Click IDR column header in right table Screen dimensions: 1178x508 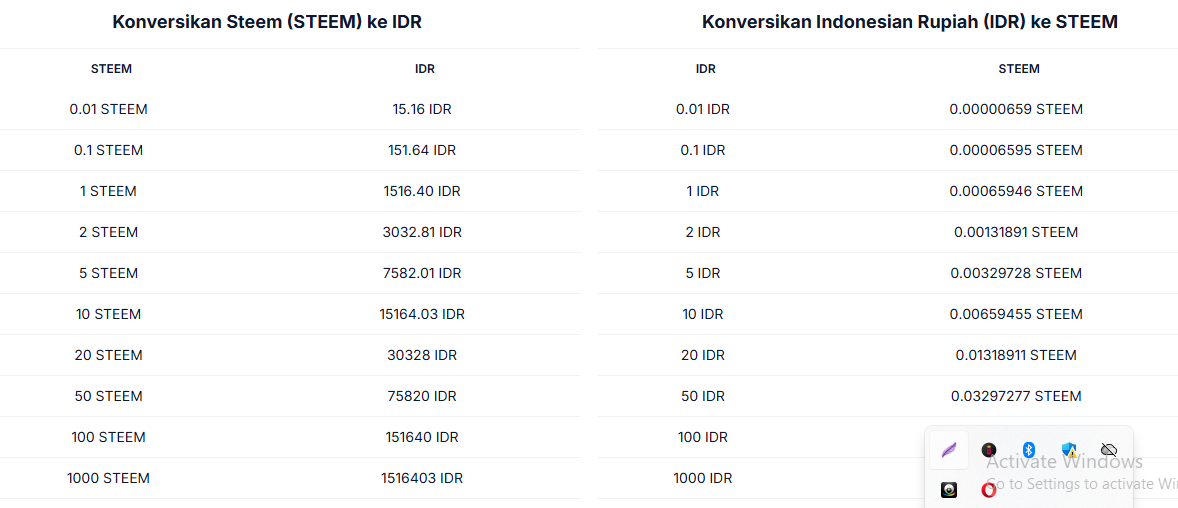[705, 68]
